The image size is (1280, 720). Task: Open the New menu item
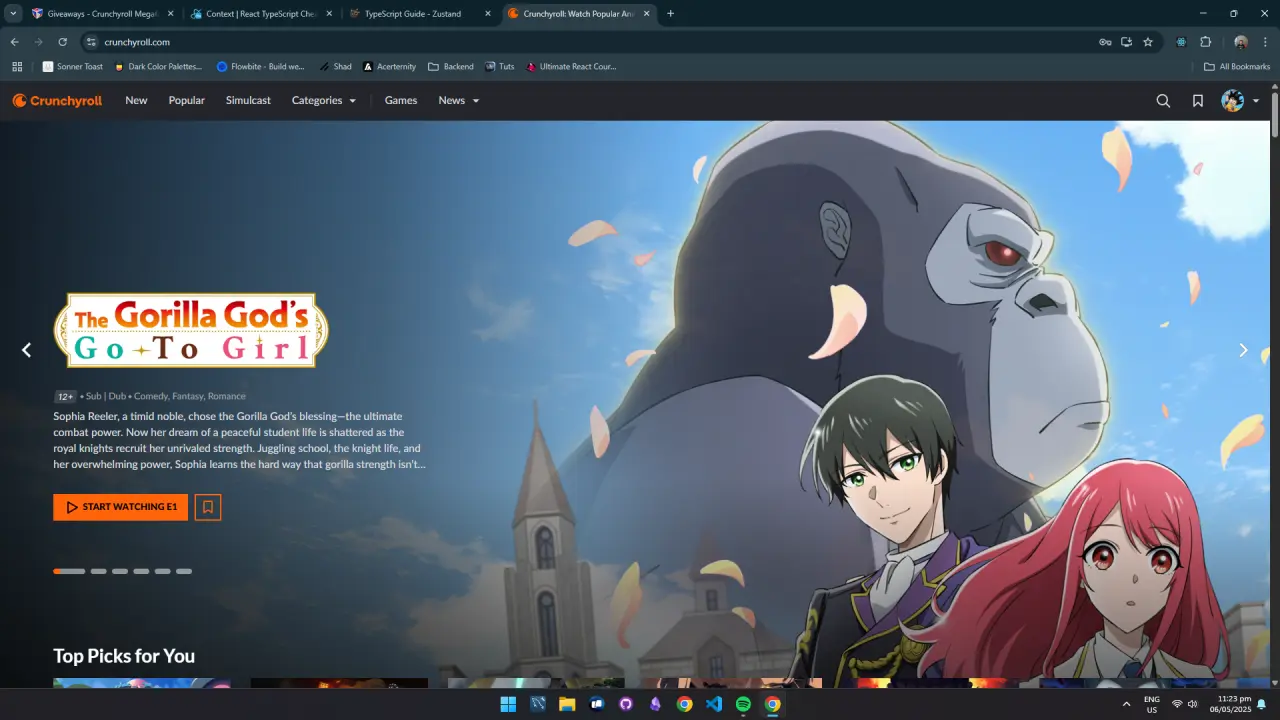136,100
